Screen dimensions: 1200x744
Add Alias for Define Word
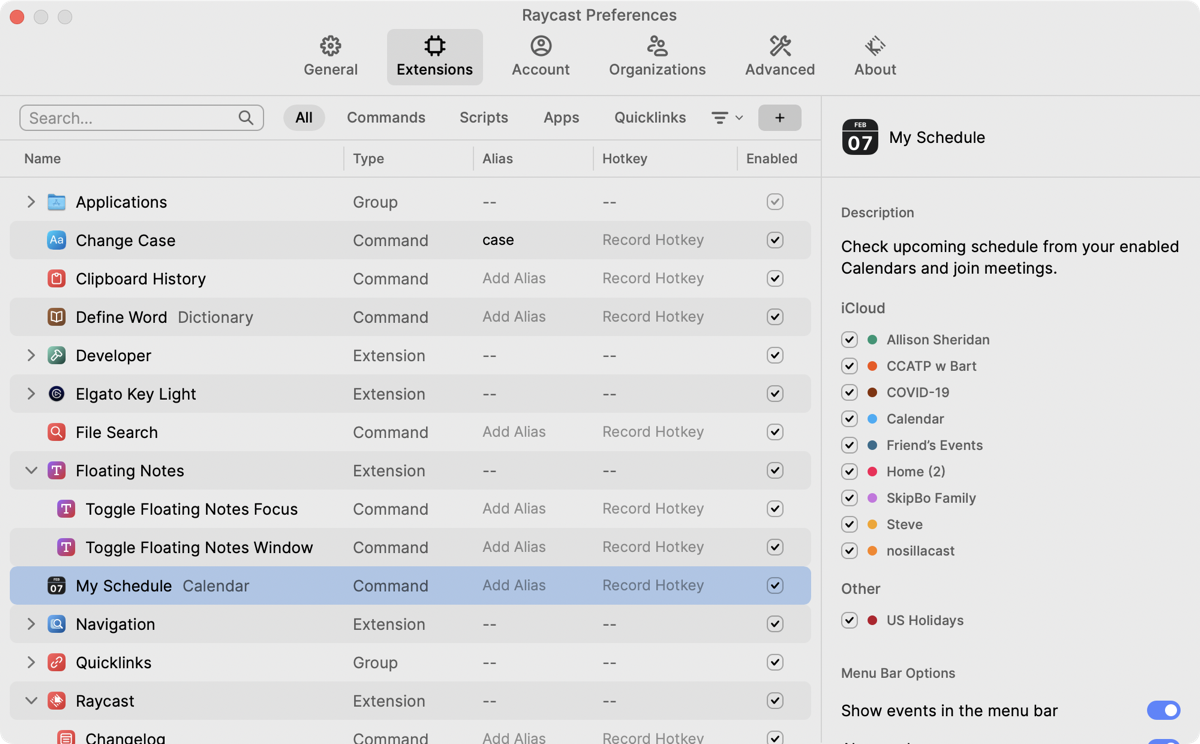pos(514,317)
